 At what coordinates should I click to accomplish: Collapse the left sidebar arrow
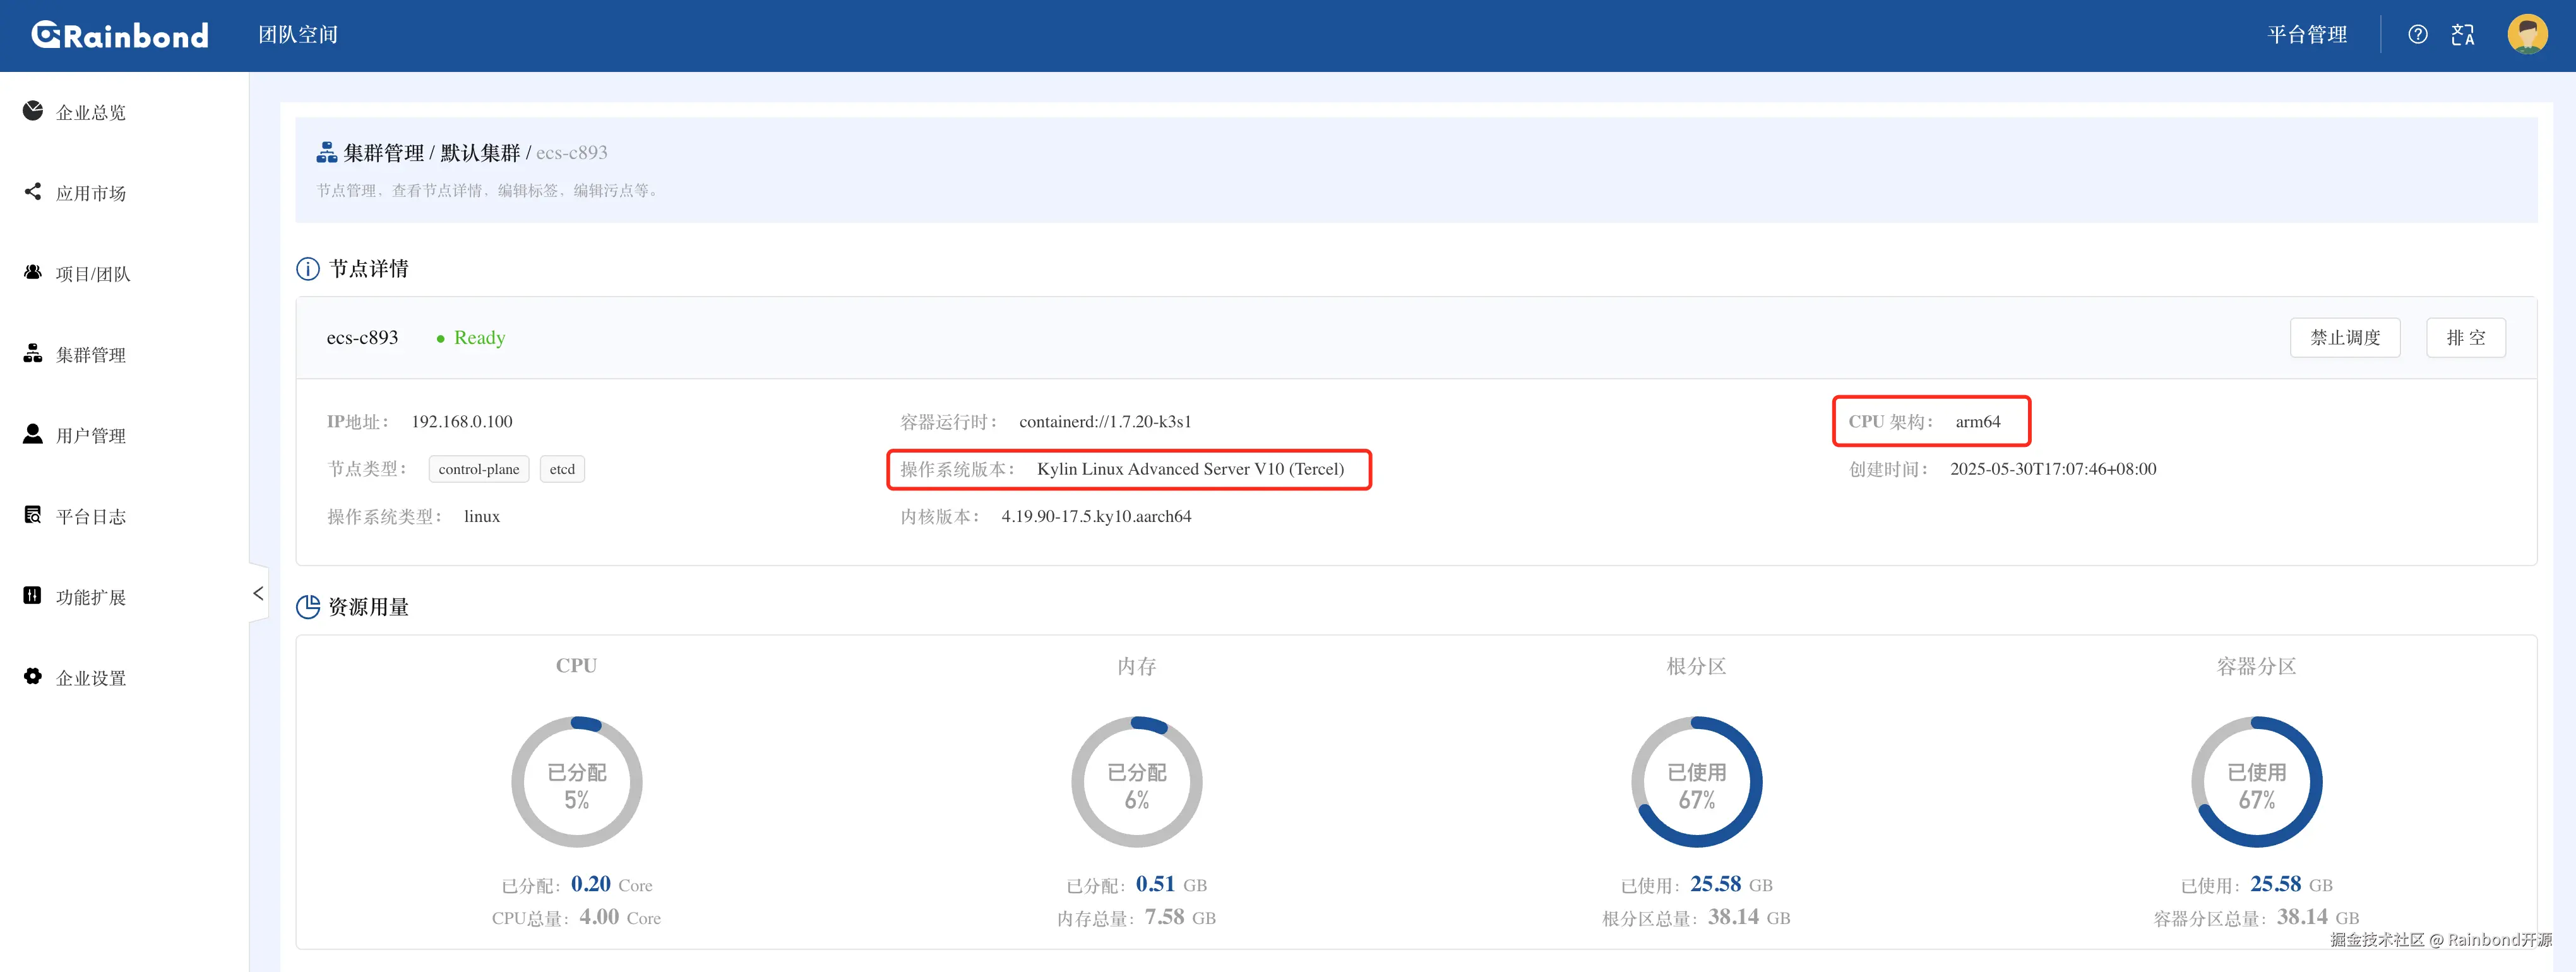(258, 593)
